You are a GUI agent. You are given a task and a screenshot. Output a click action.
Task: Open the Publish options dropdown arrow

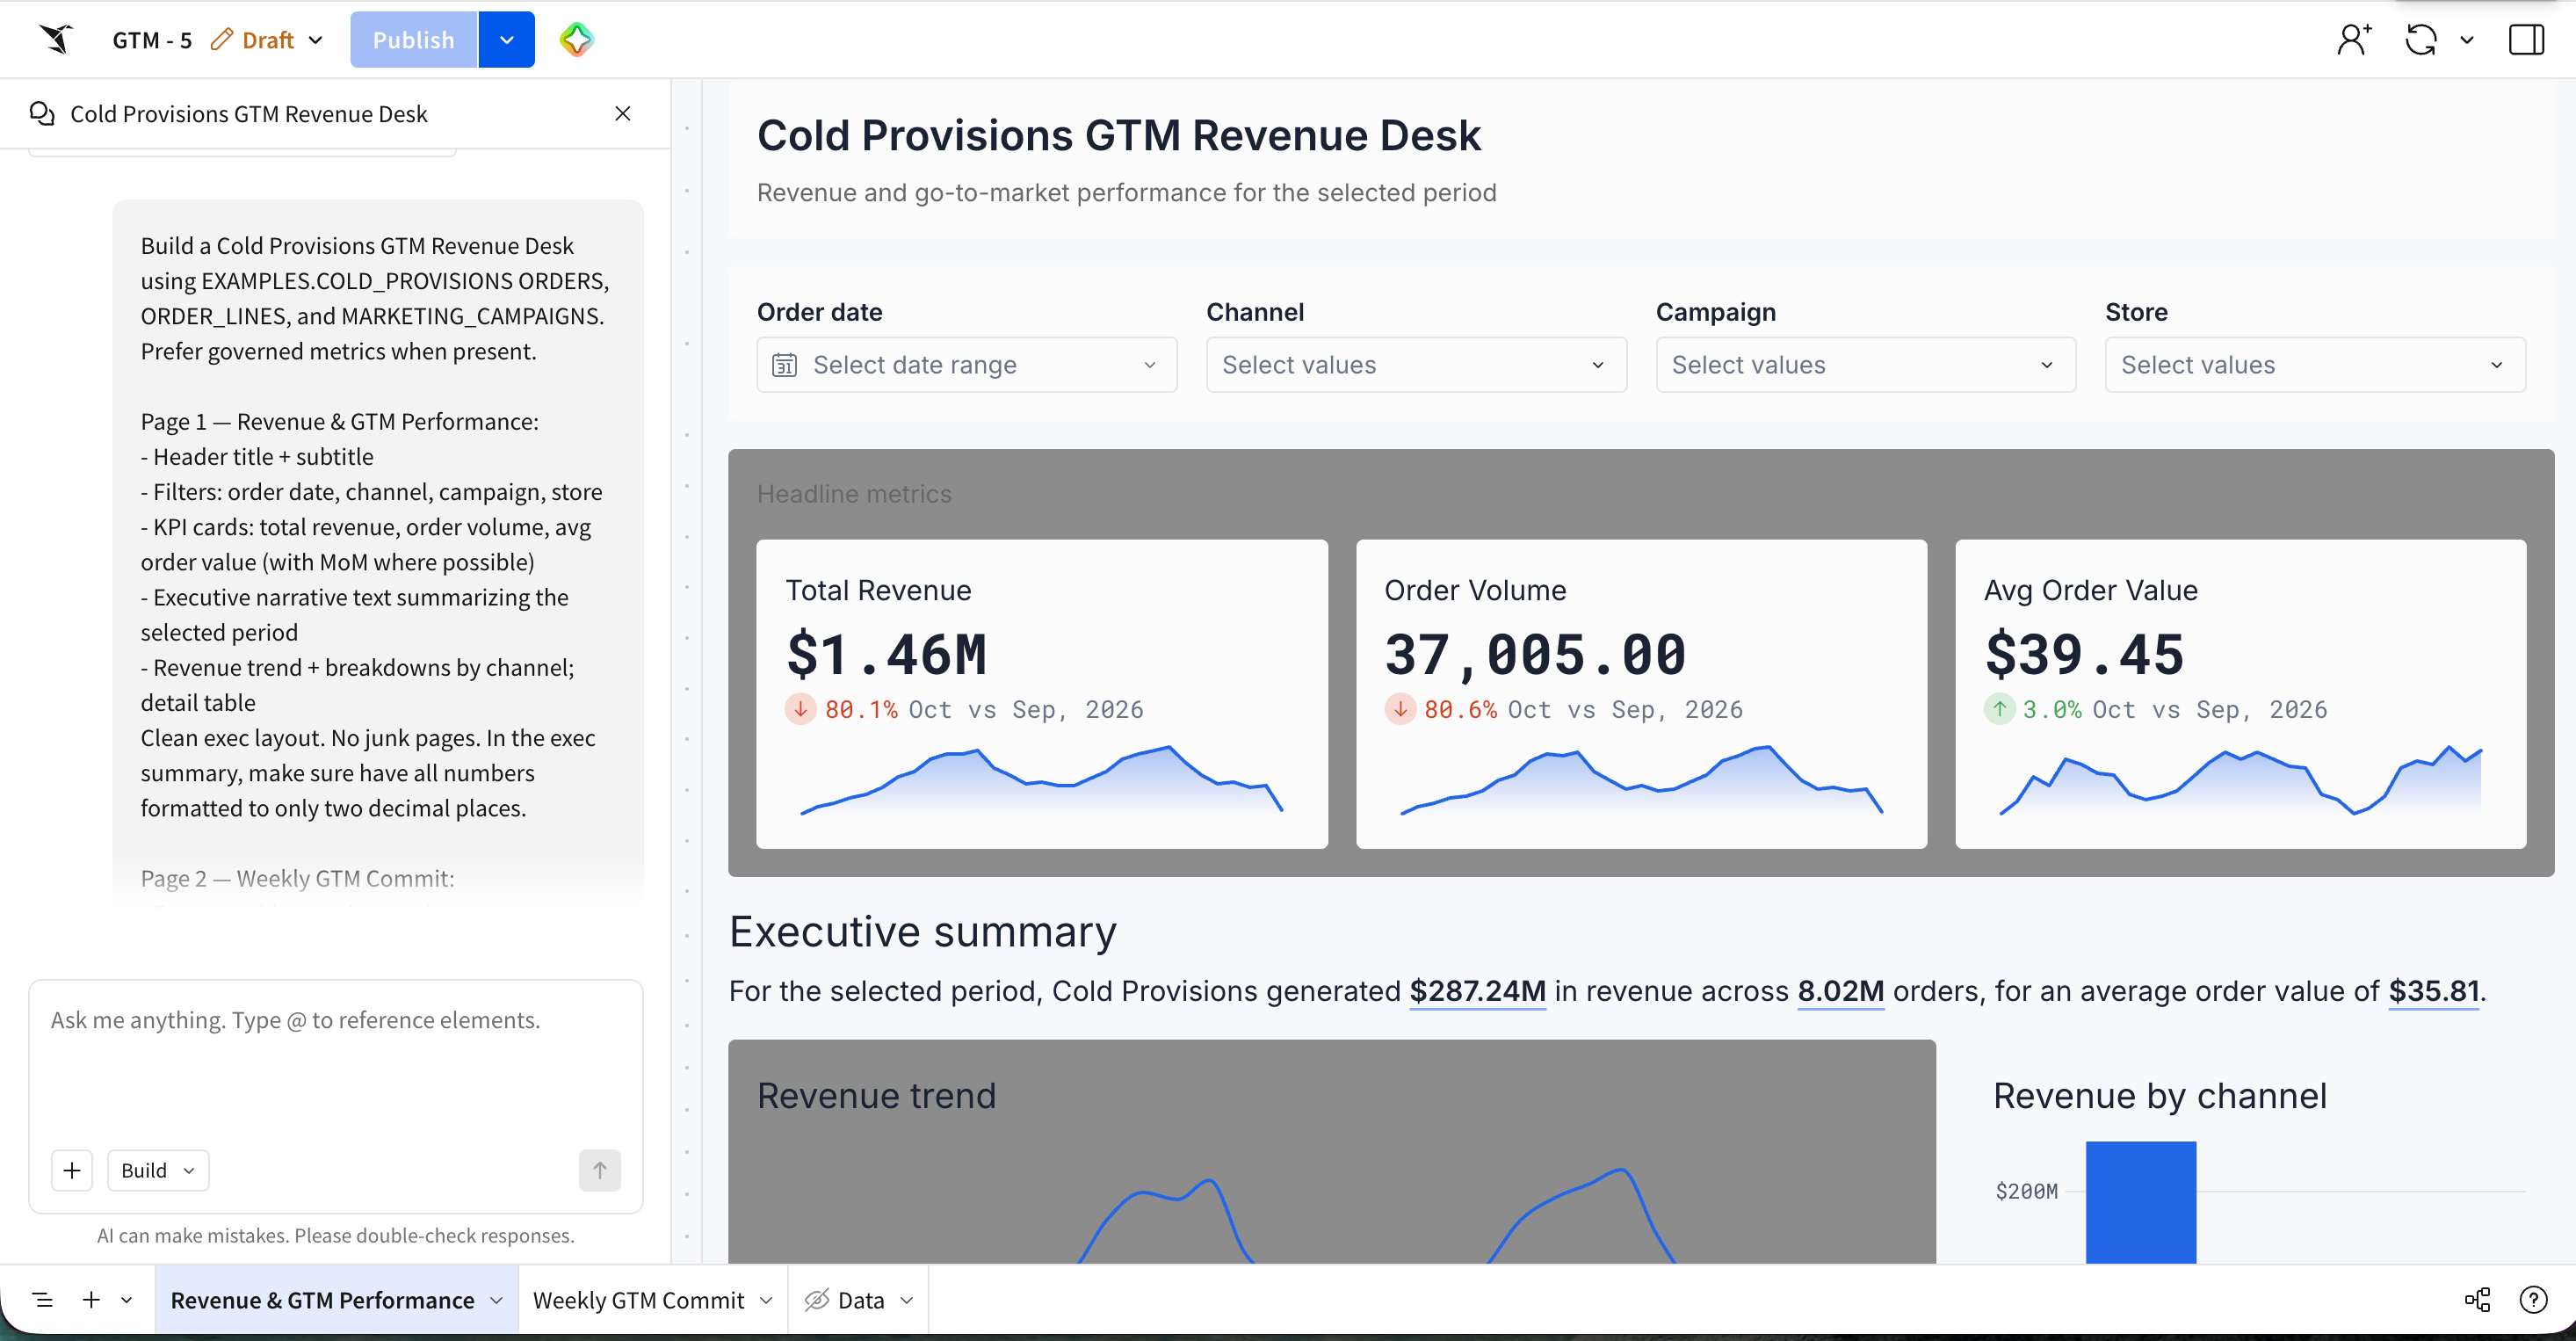tap(507, 40)
